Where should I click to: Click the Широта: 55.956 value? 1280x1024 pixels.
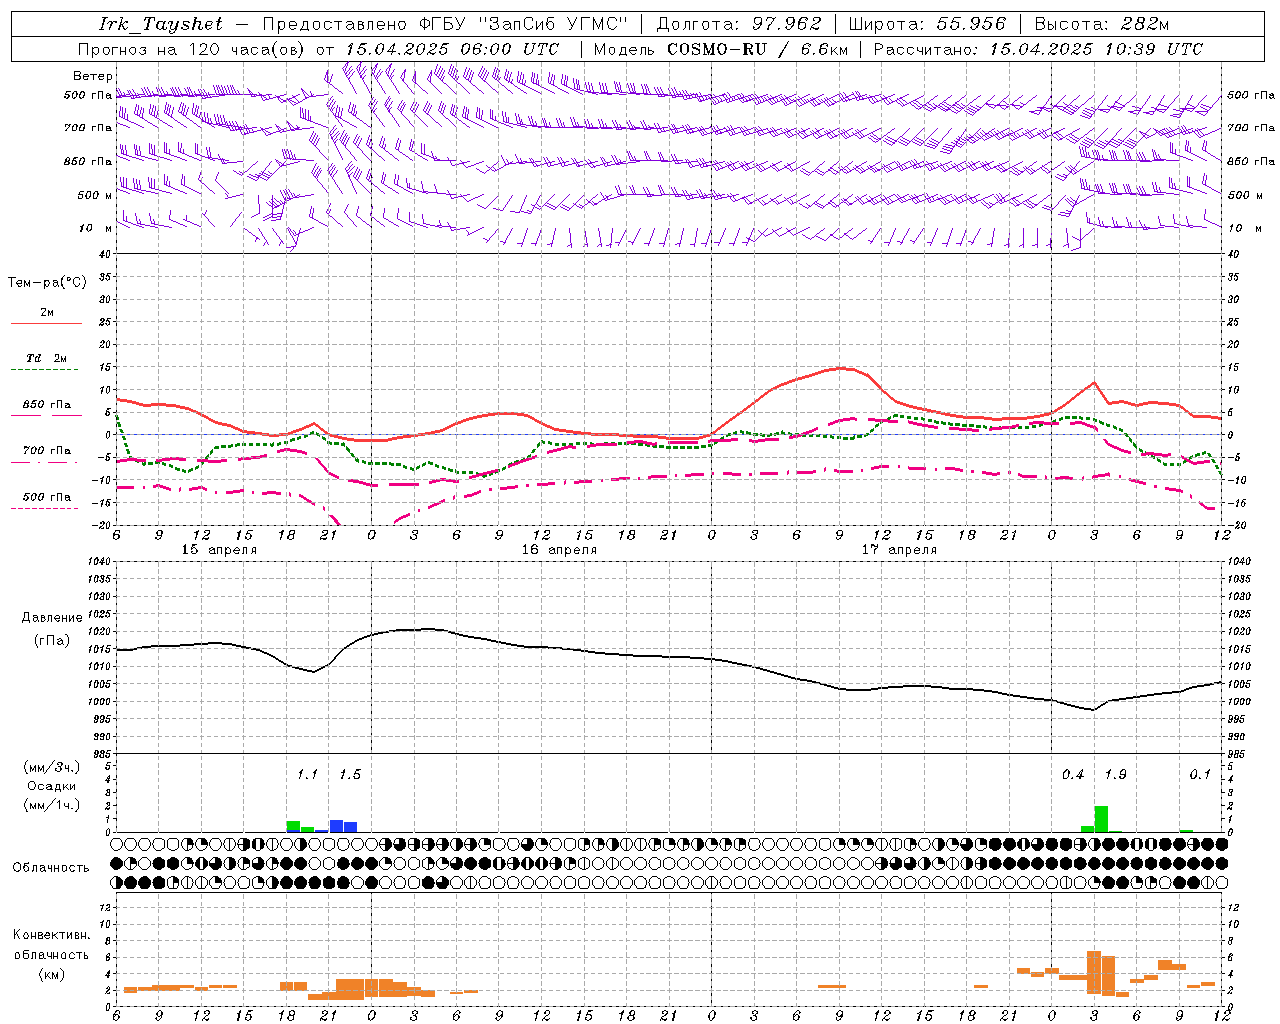[927, 24]
